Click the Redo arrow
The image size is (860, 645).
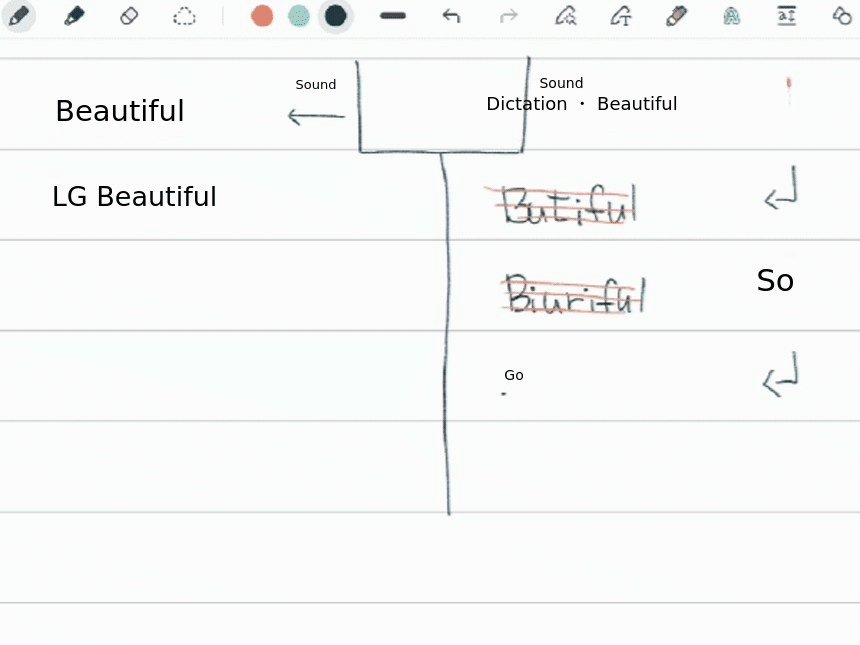point(508,16)
